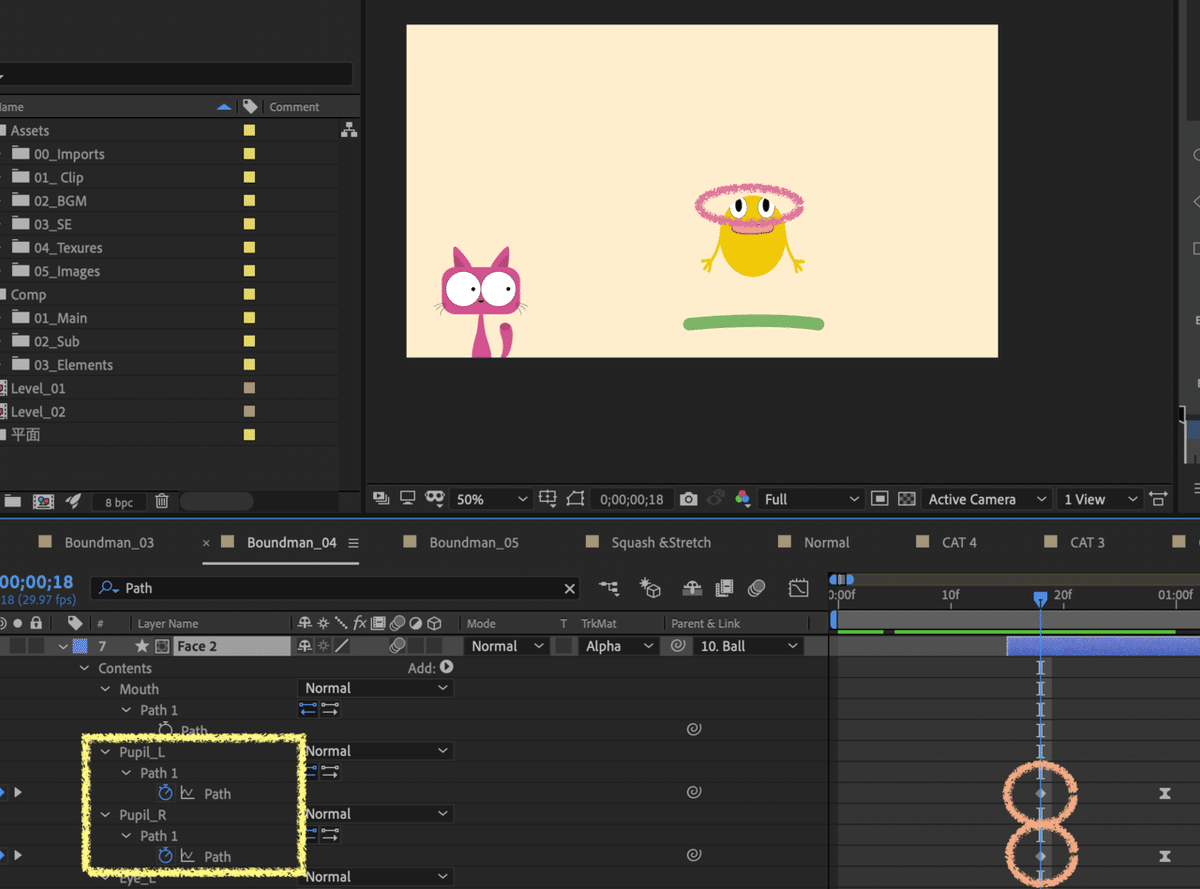Open the Graph Editor
Screen dimensions: 1200x889
[x=798, y=589]
